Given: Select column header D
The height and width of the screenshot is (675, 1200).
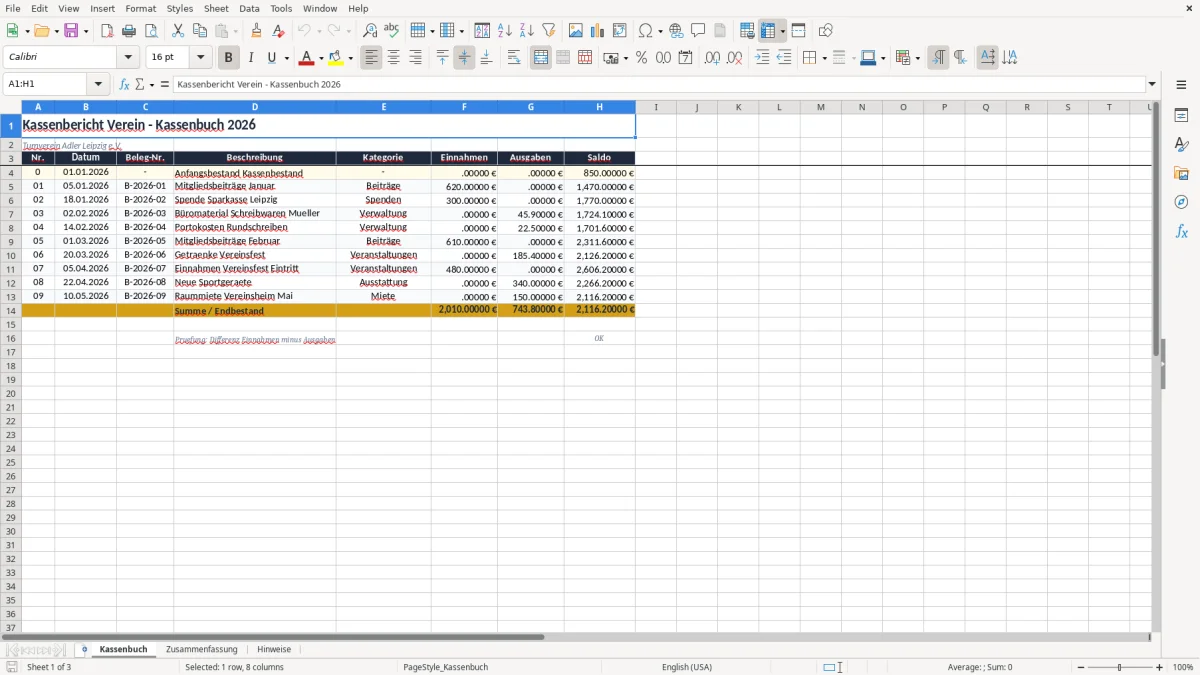Looking at the screenshot, I should (255, 107).
